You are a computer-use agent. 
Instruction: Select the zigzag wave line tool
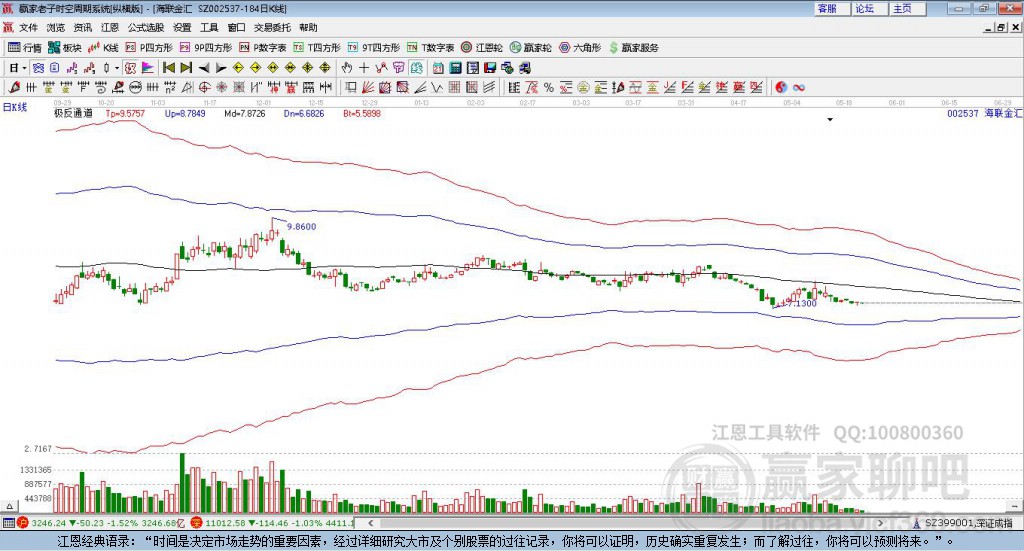click(x=437, y=87)
